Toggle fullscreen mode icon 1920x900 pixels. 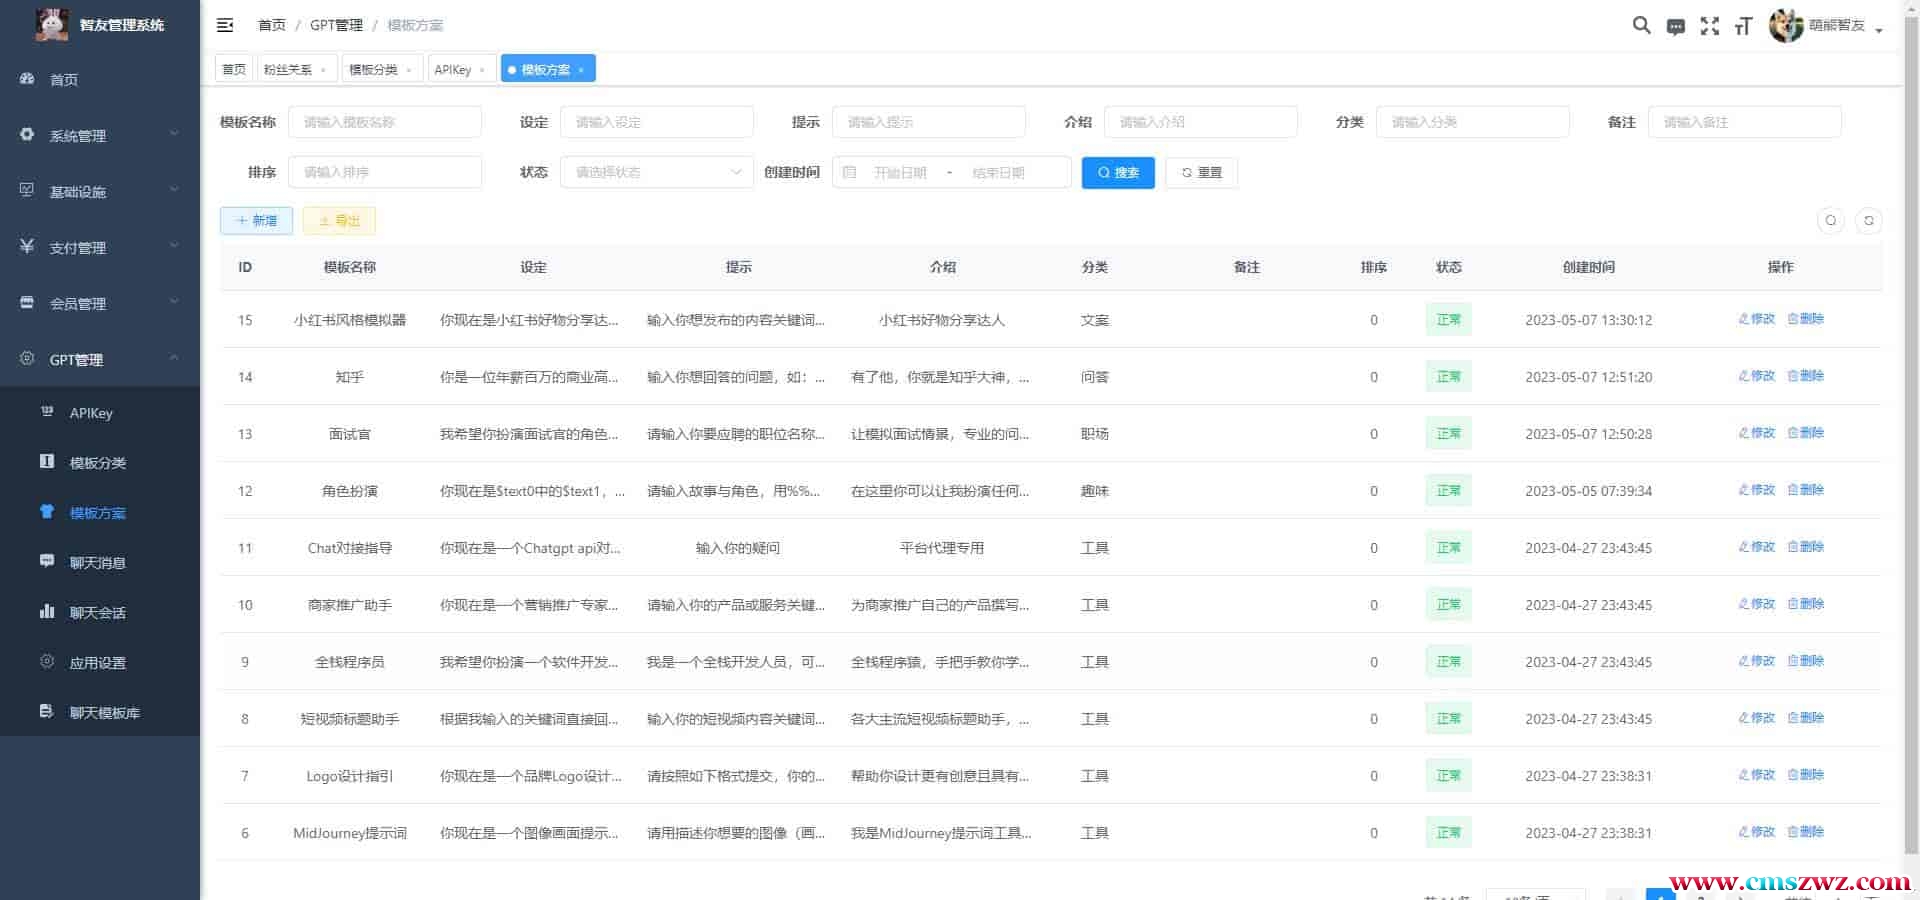[1710, 26]
